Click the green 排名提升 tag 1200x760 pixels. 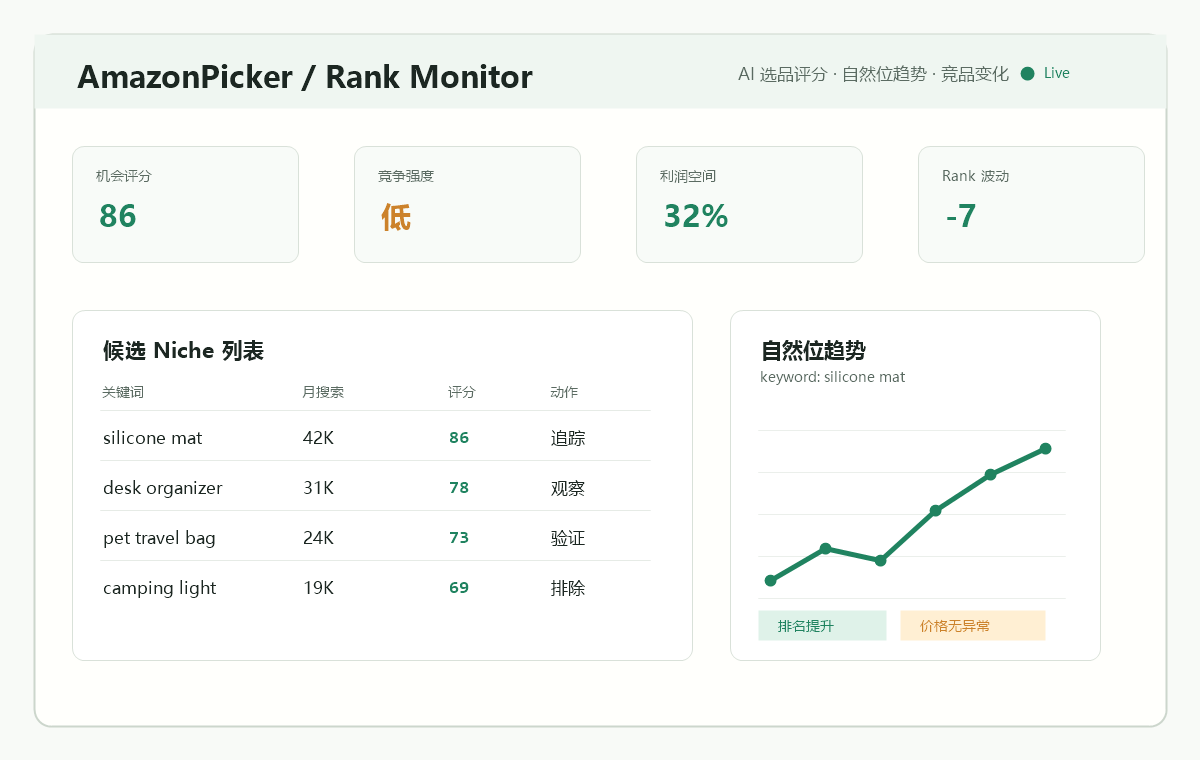coord(822,626)
